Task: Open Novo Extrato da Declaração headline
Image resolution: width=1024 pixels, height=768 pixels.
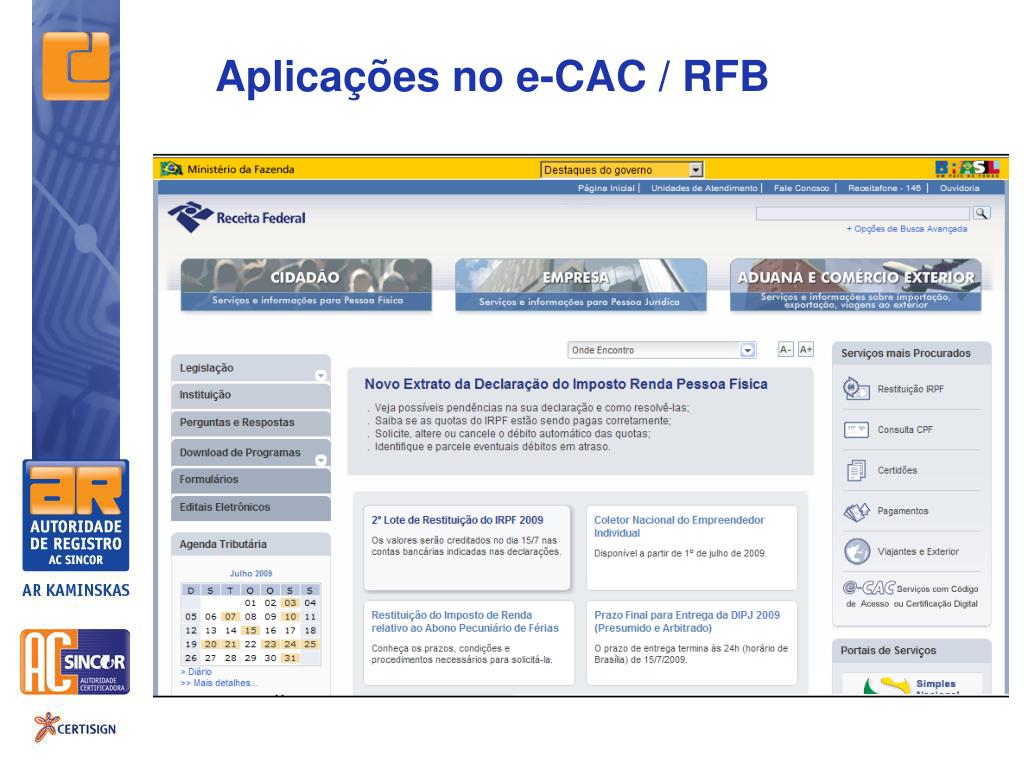Action: point(566,384)
